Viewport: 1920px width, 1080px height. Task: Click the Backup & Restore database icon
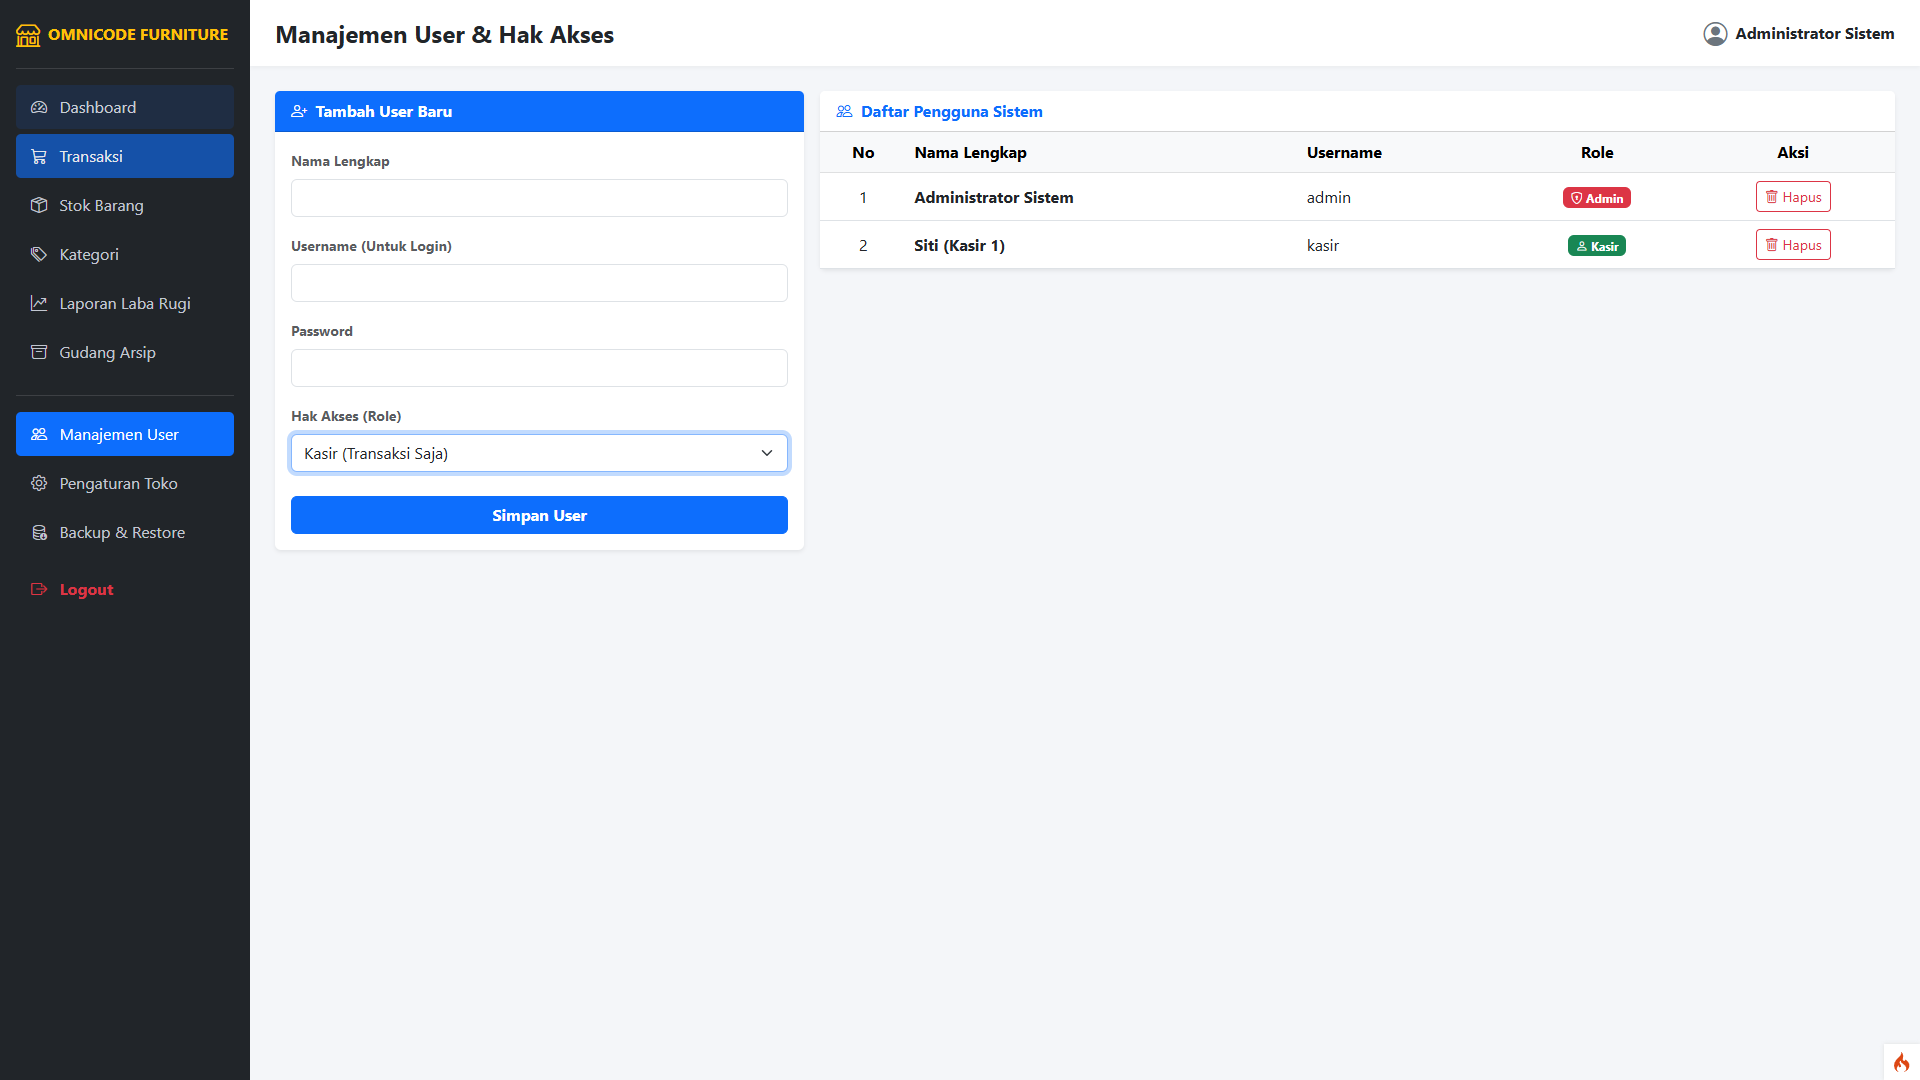point(39,532)
